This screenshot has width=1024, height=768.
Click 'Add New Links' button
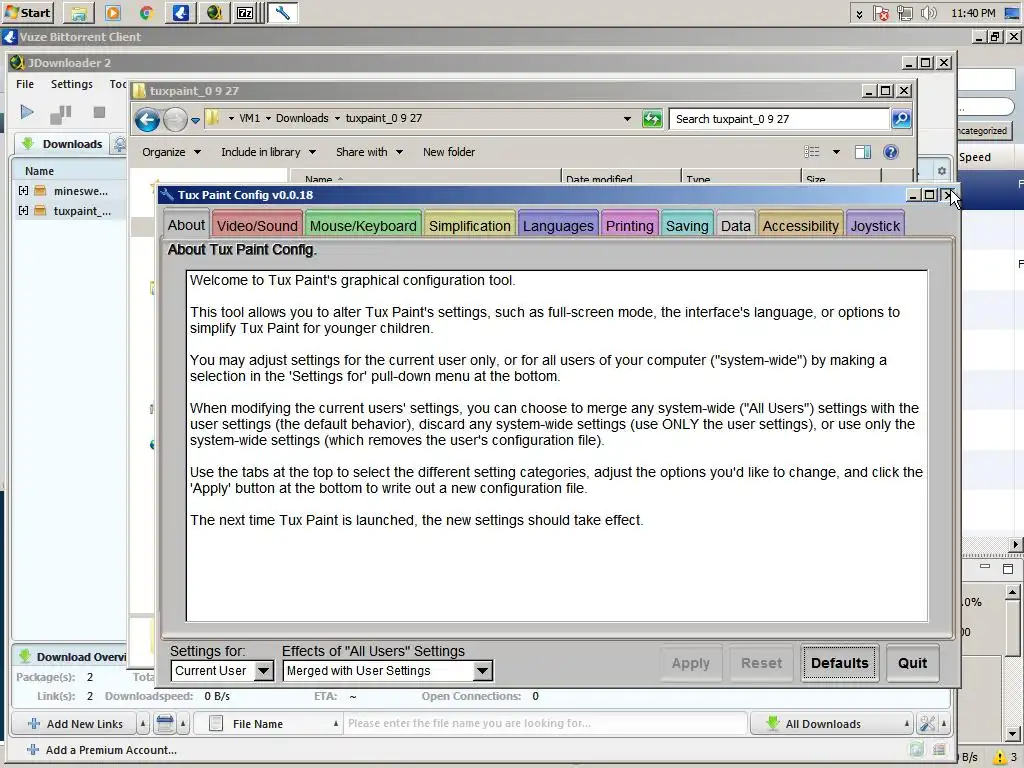tap(74, 724)
